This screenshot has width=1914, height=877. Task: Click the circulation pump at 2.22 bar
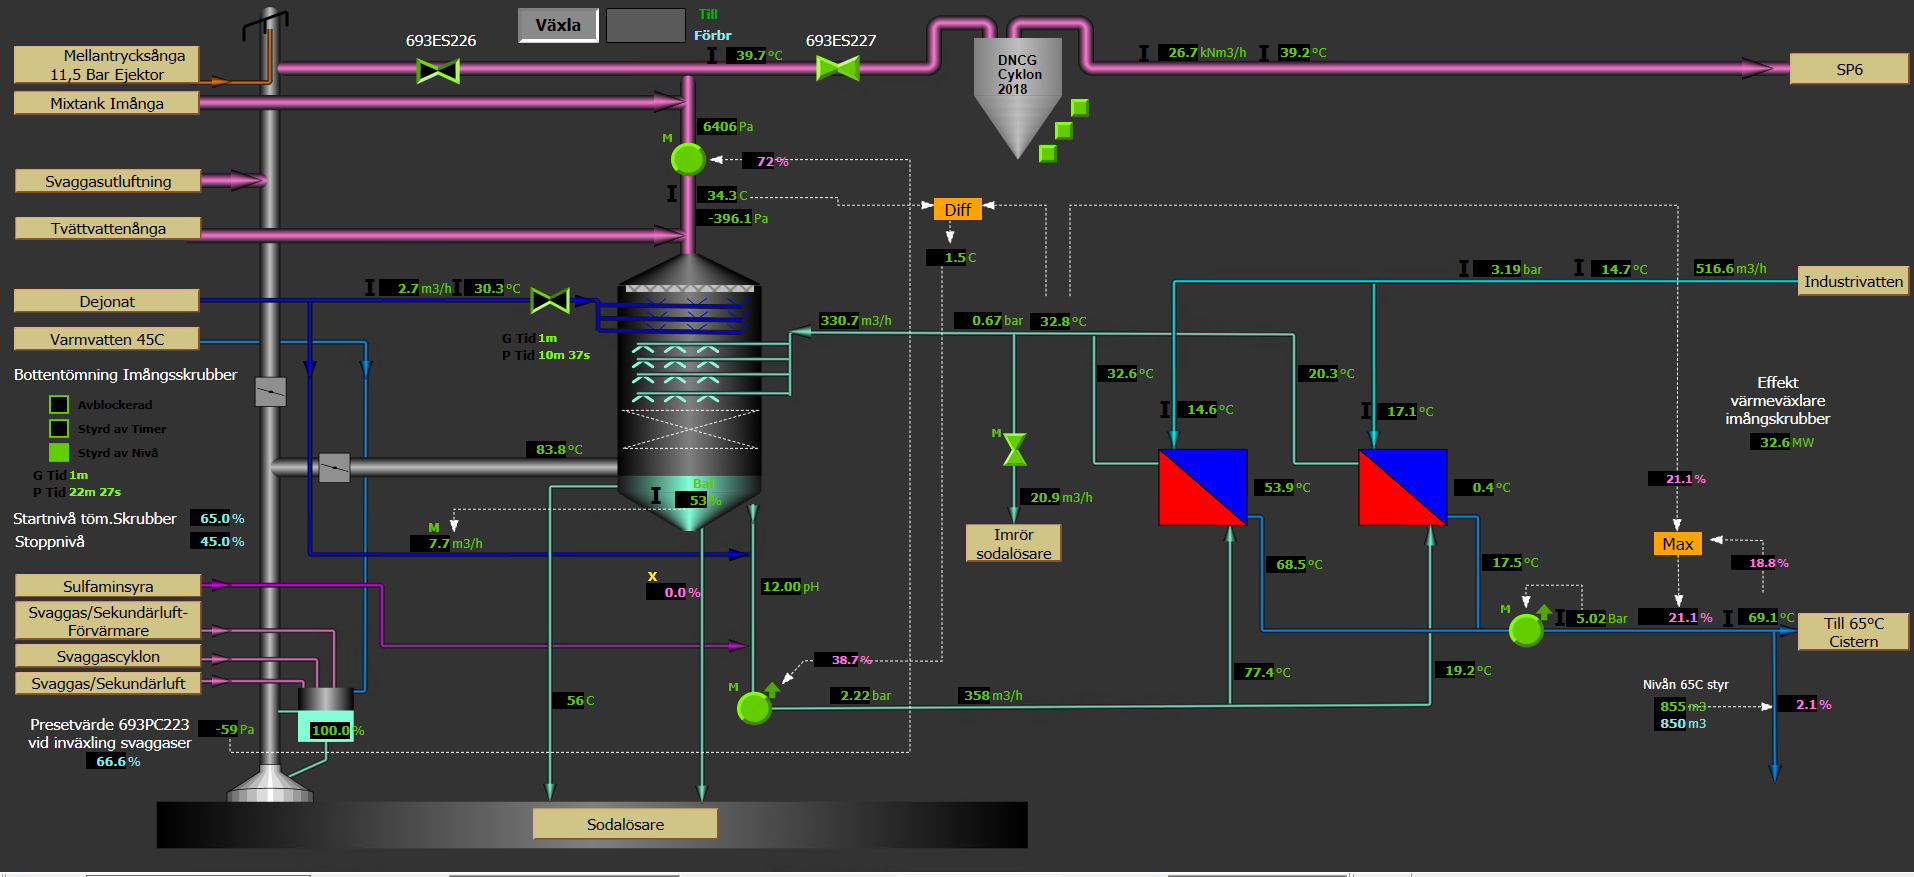[754, 708]
